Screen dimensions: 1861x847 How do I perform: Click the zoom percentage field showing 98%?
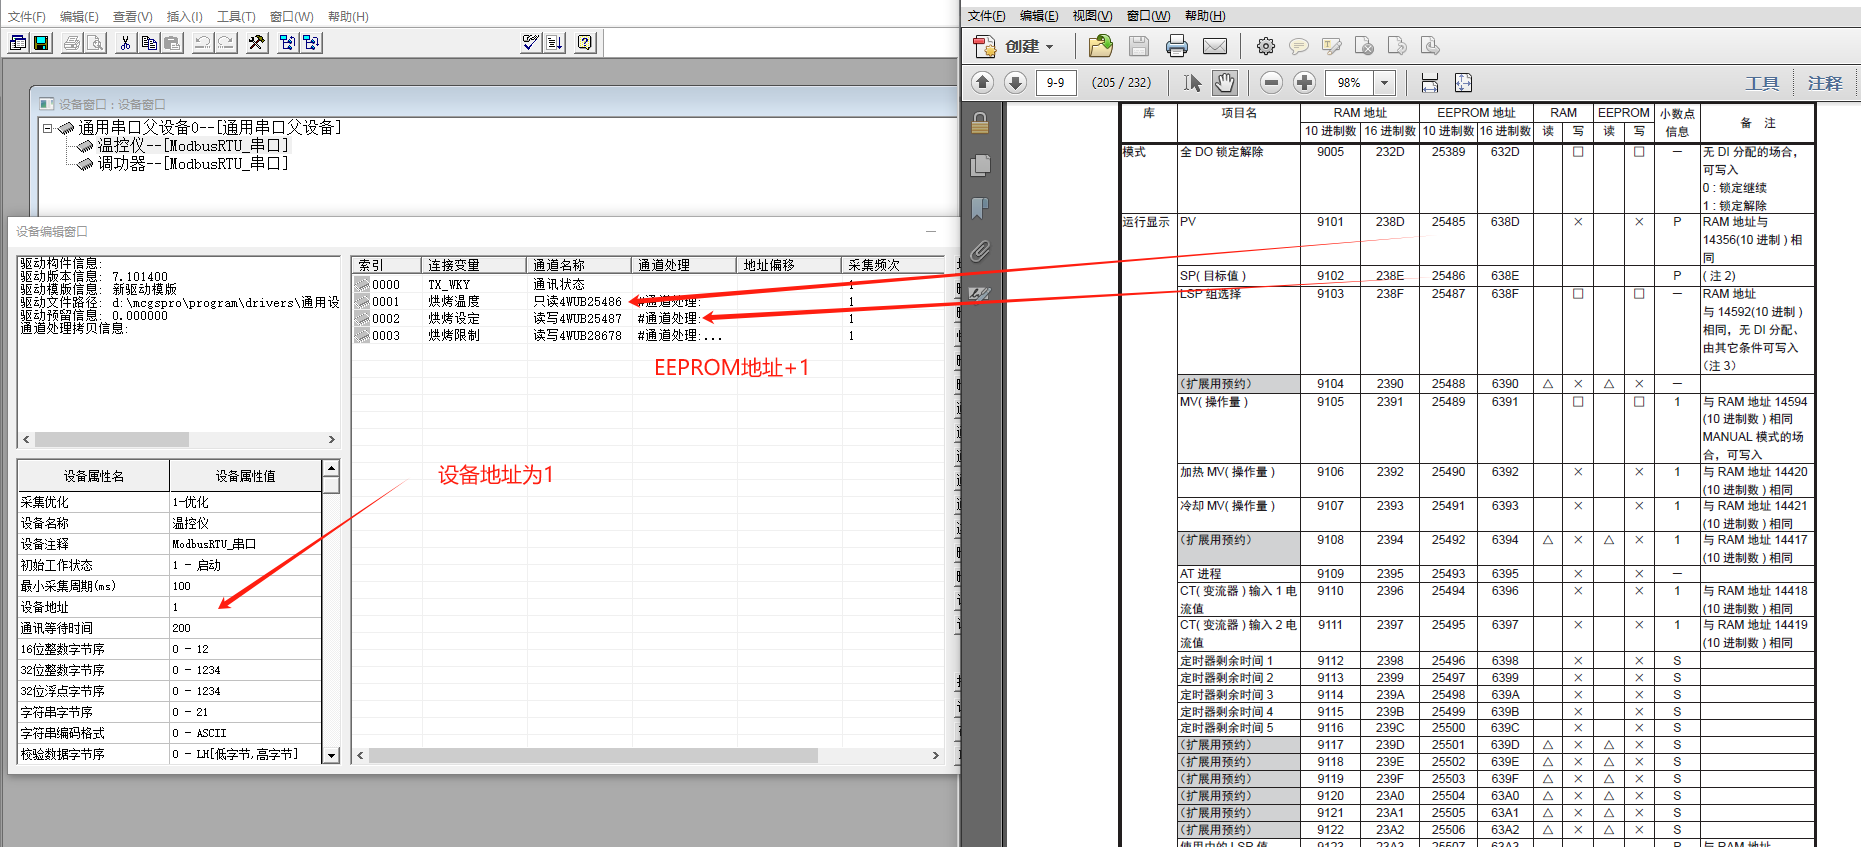(x=1349, y=83)
